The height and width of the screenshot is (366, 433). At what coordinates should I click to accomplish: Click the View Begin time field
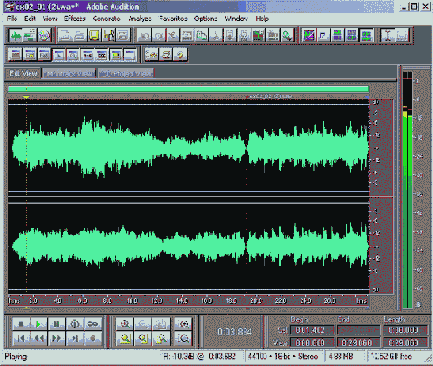pyautogui.click(x=312, y=342)
